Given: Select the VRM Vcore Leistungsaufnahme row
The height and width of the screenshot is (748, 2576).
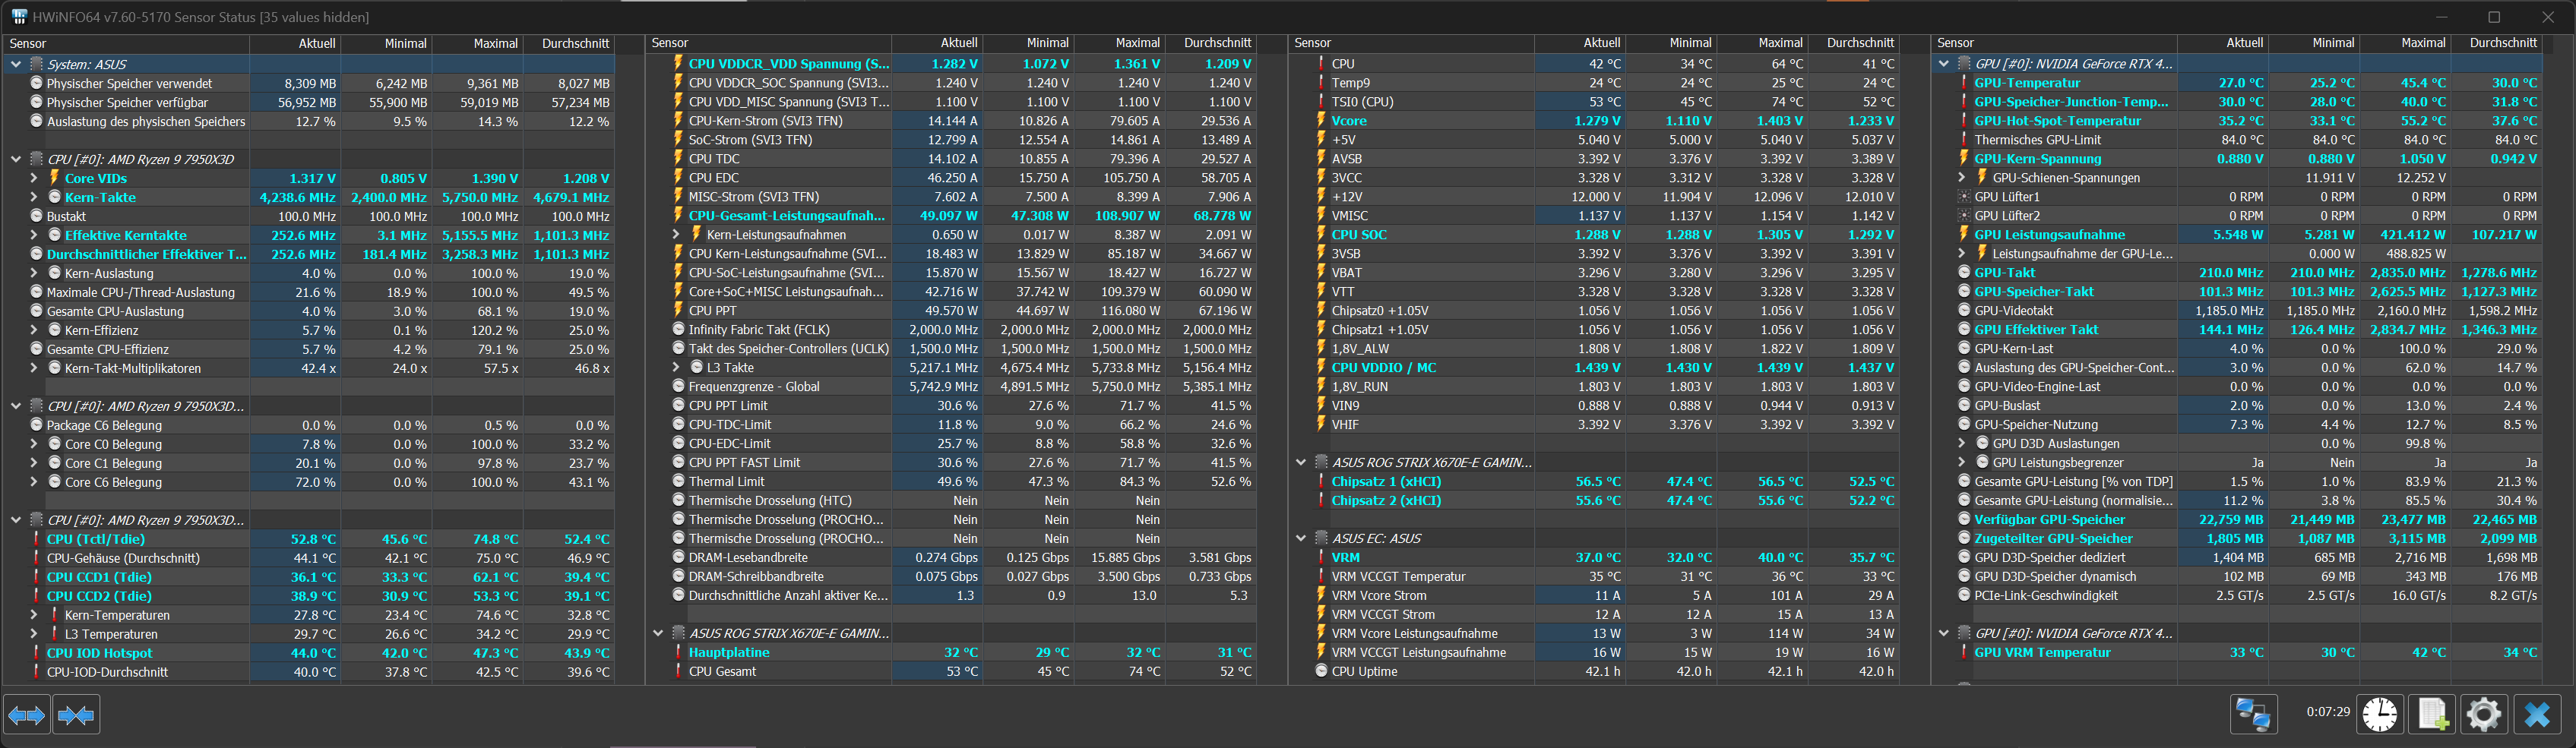Looking at the screenshot, I should pyautogui.click(x=1595, y=634).
